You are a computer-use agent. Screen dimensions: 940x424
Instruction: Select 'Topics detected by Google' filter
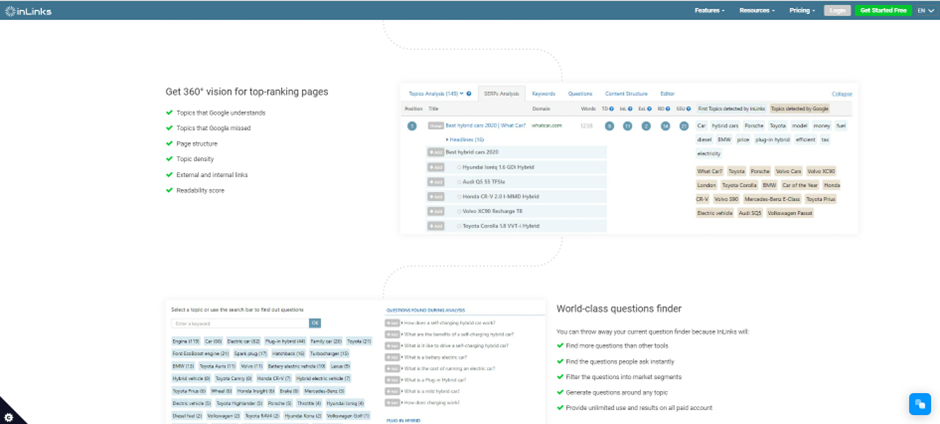coord(800,109)
